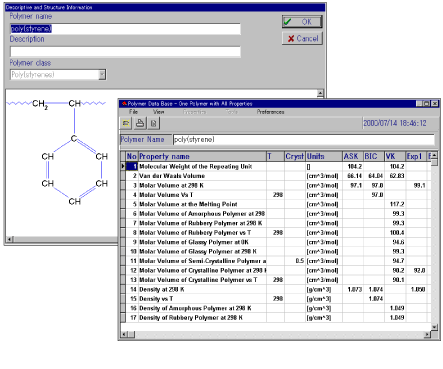
Task: Click the empty Description field
Action: click(x=125, y=52)
